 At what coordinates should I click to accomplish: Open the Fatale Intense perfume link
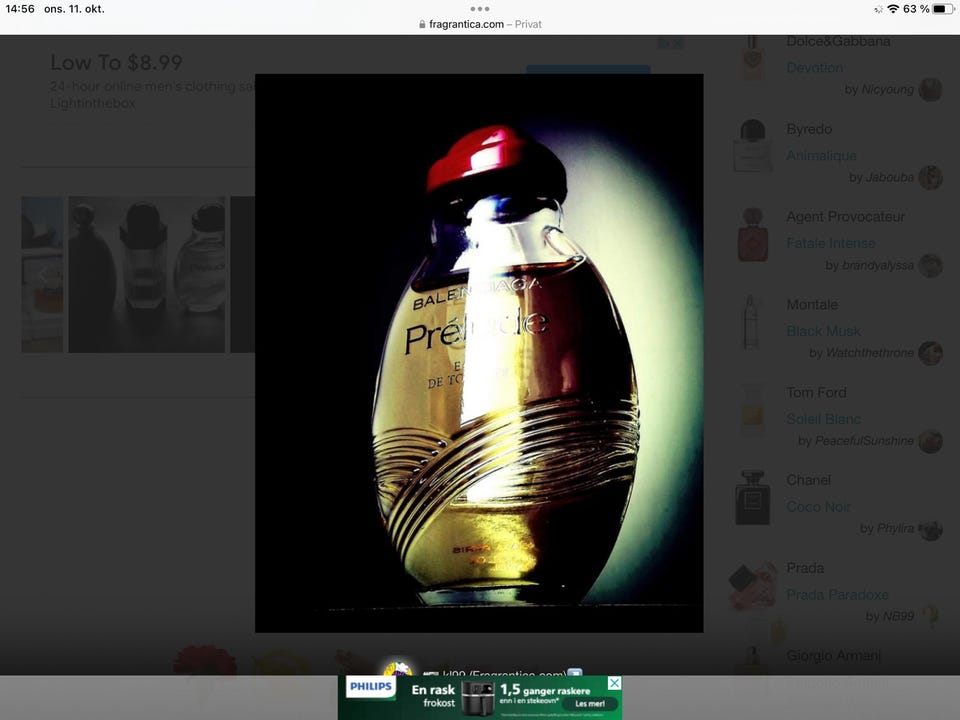coord(830,243)
